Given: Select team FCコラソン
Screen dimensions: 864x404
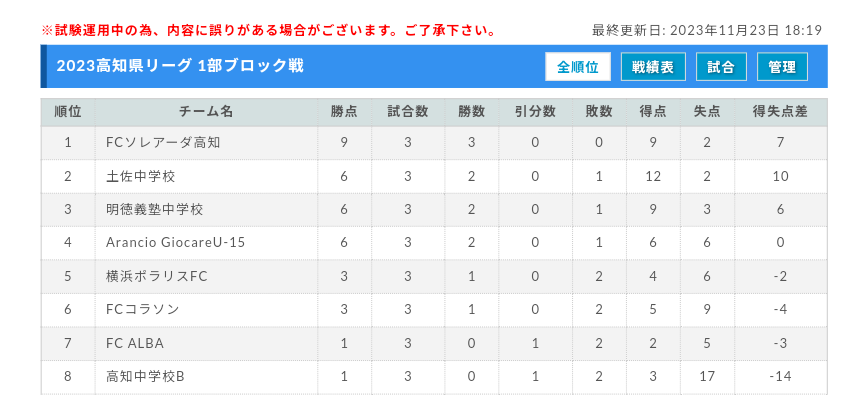Looking at the screenshot, I should tap(143, 310).
